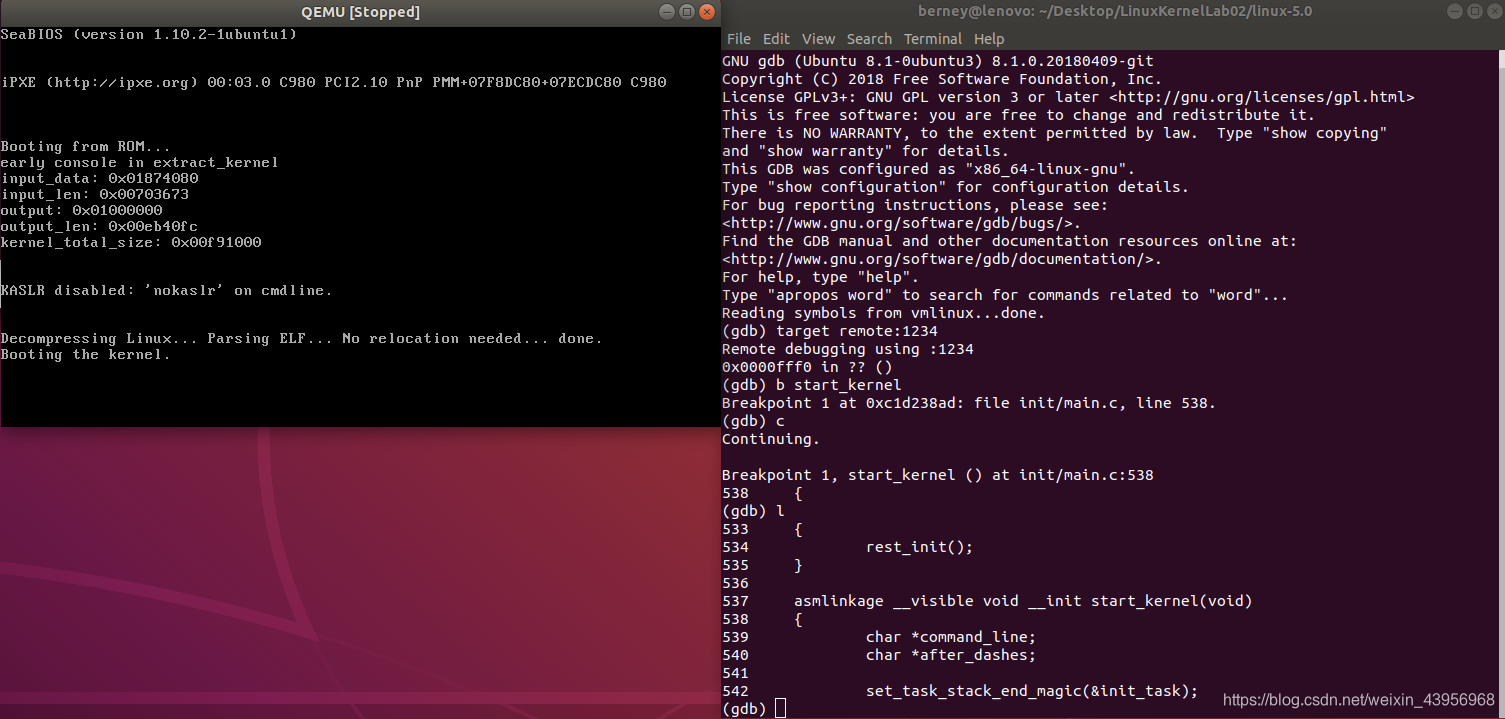
Task: Minimize the terminal window
Action: 1453,11
